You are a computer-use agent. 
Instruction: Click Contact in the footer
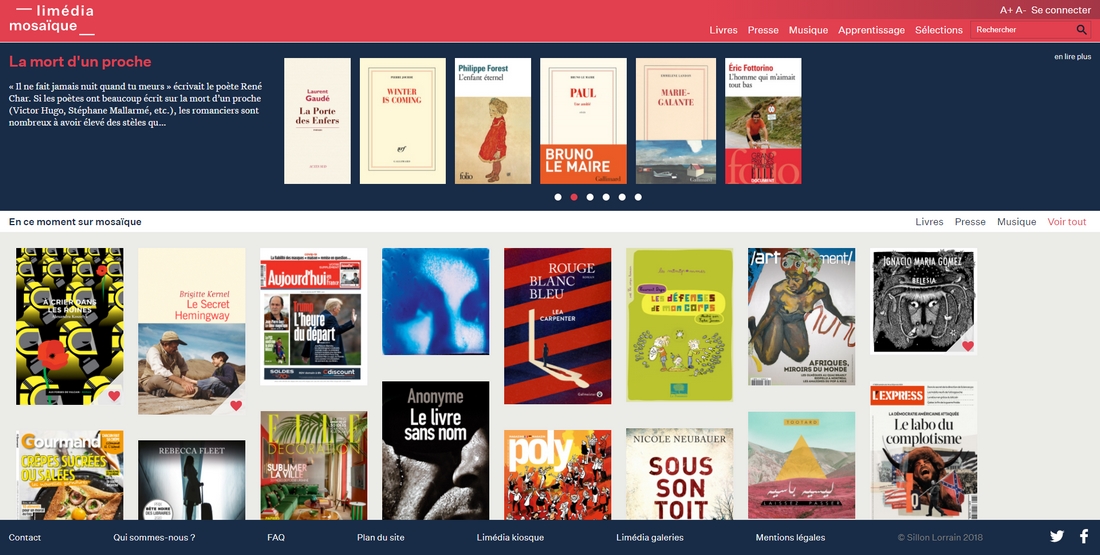tap(25, 537)
